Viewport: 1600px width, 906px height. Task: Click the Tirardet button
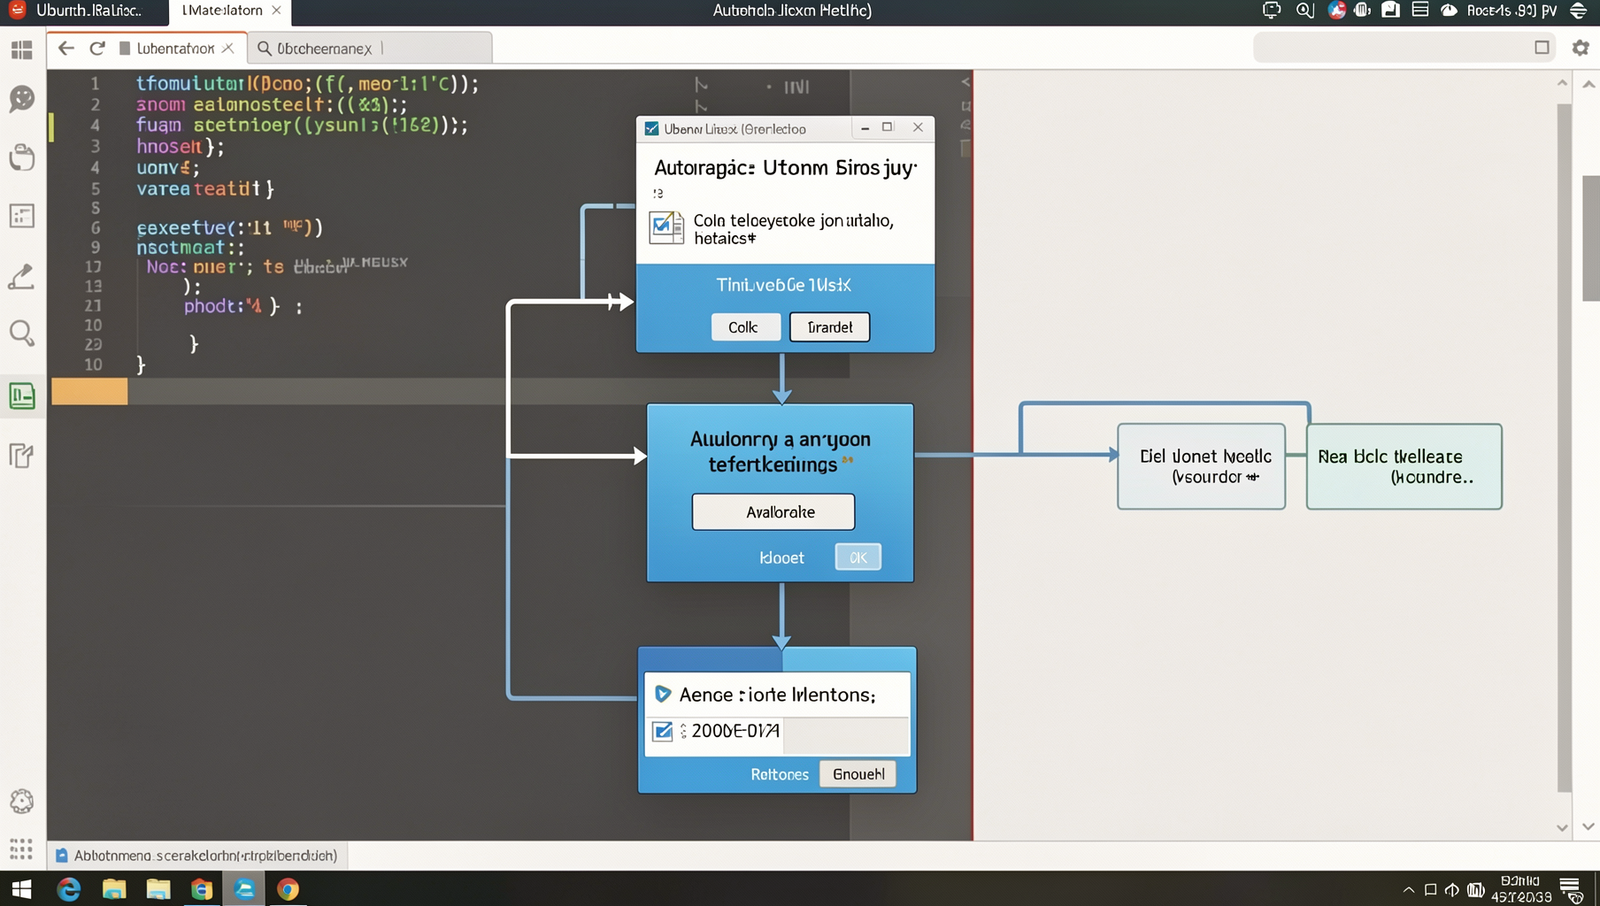point(829,327)
